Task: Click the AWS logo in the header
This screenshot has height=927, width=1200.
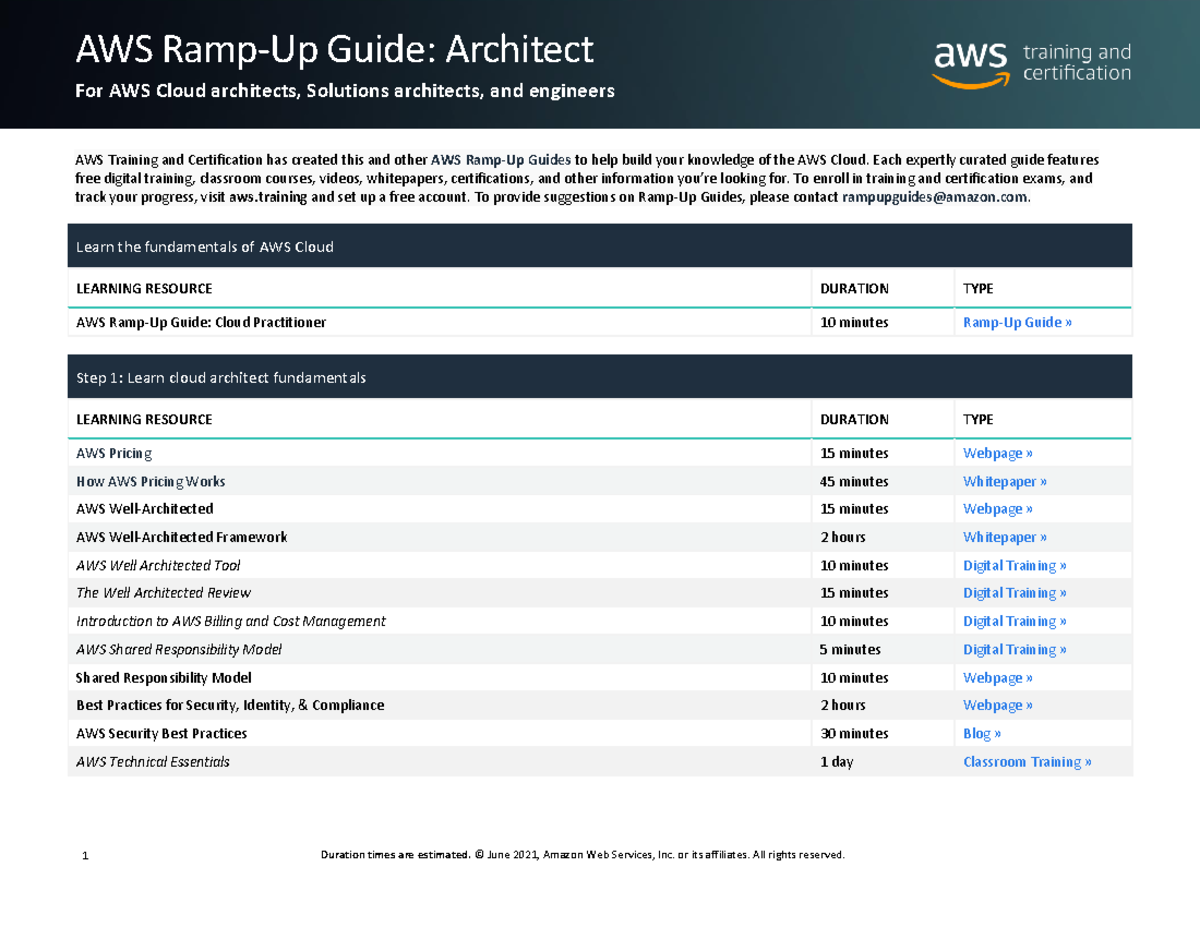Action: (968, 60)
